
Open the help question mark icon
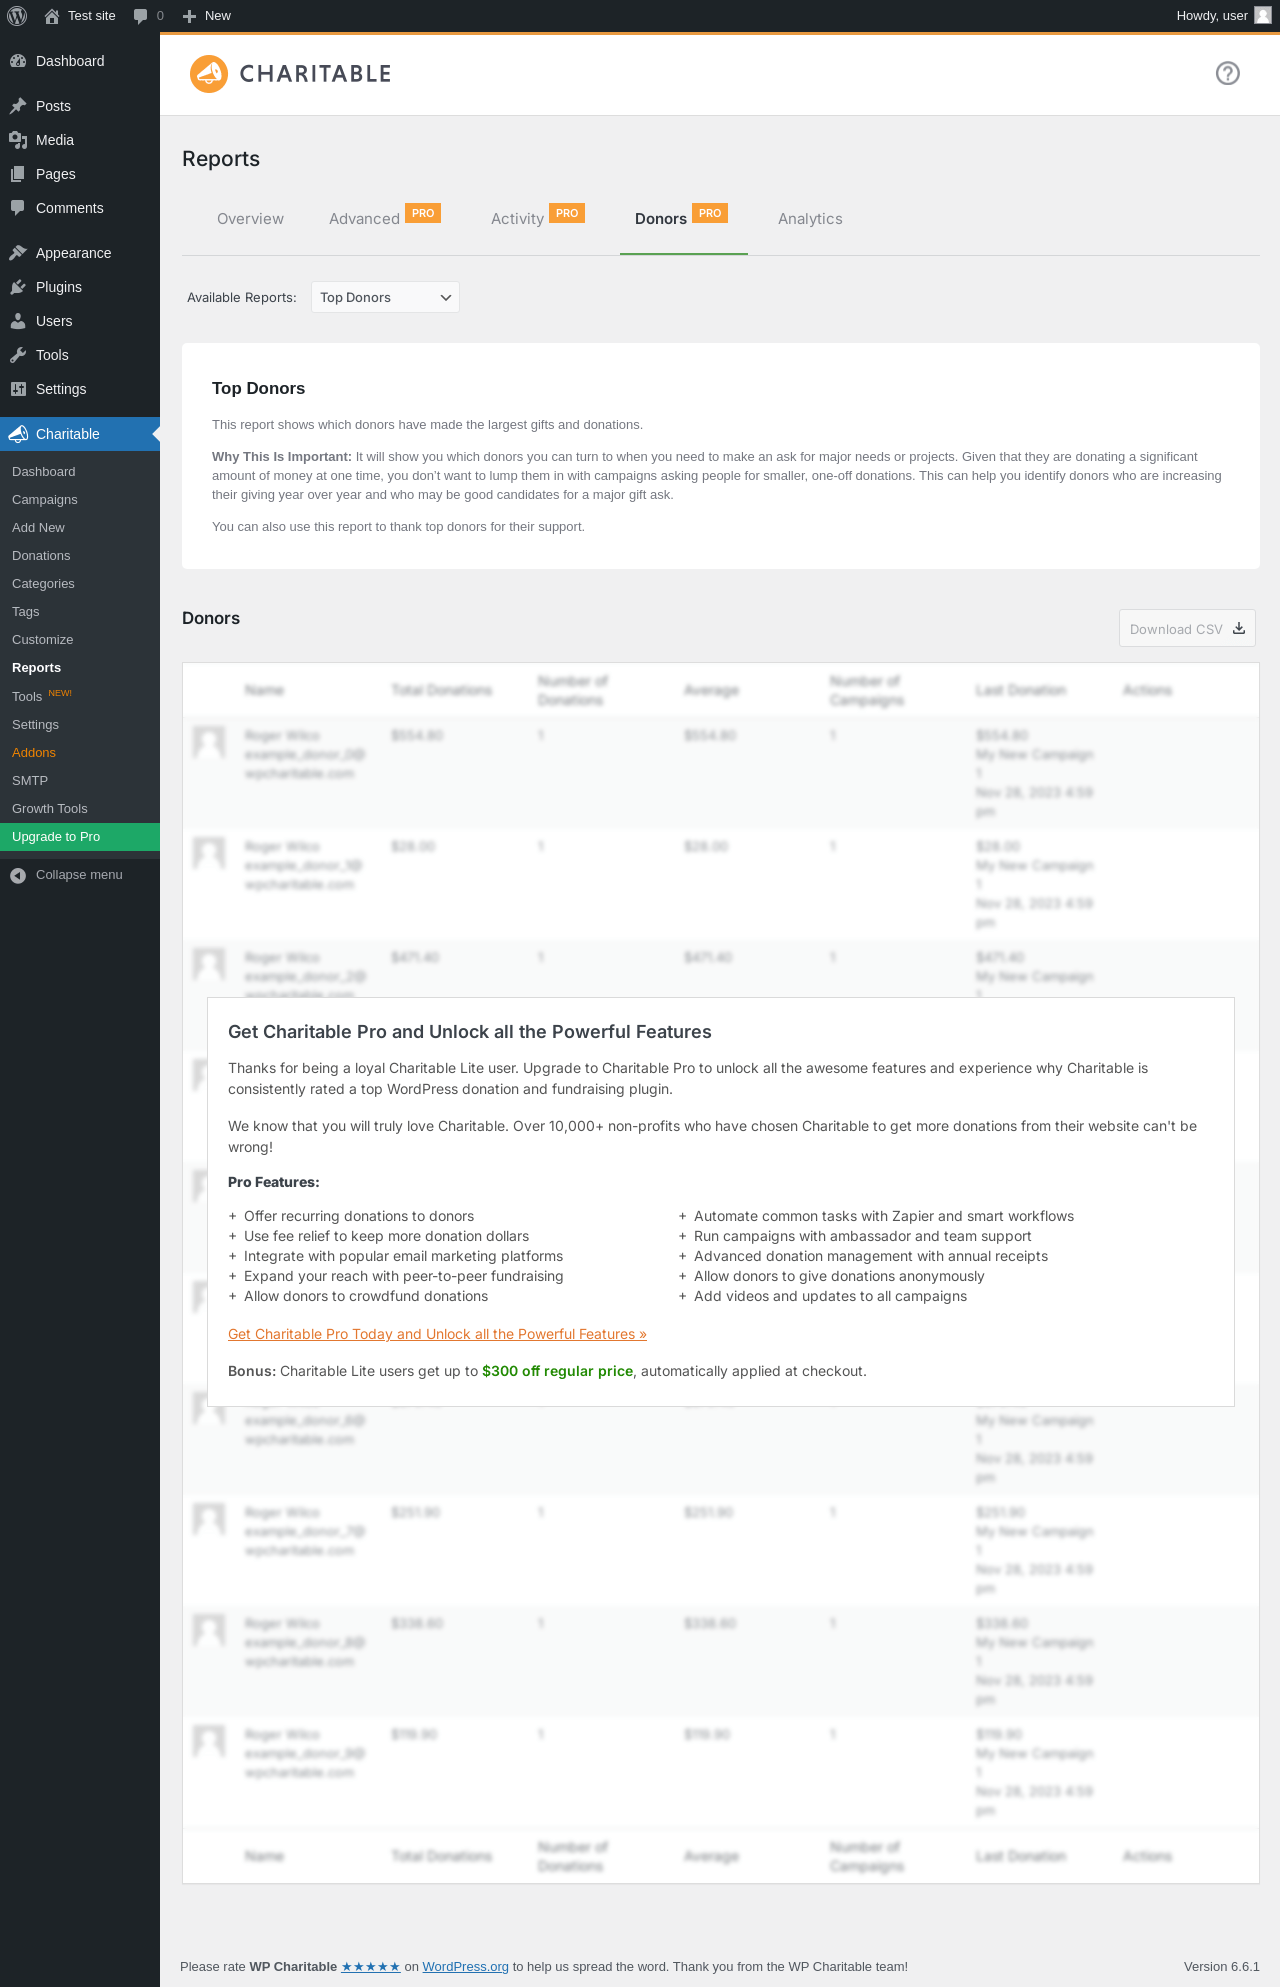(x=1227, y=73)
